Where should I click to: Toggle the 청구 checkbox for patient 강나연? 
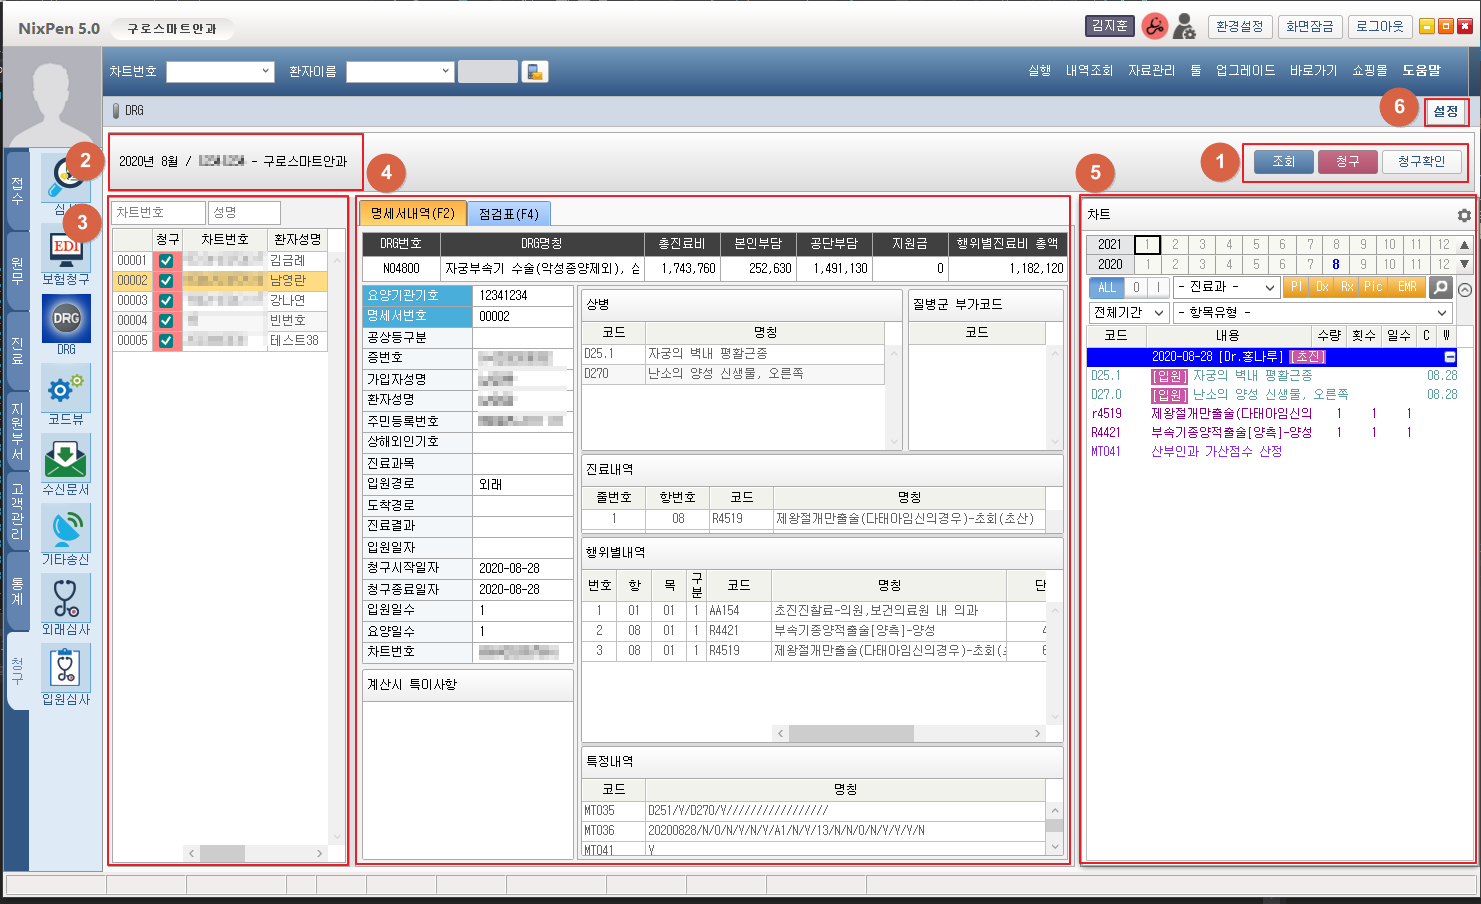tap(166, 300)
